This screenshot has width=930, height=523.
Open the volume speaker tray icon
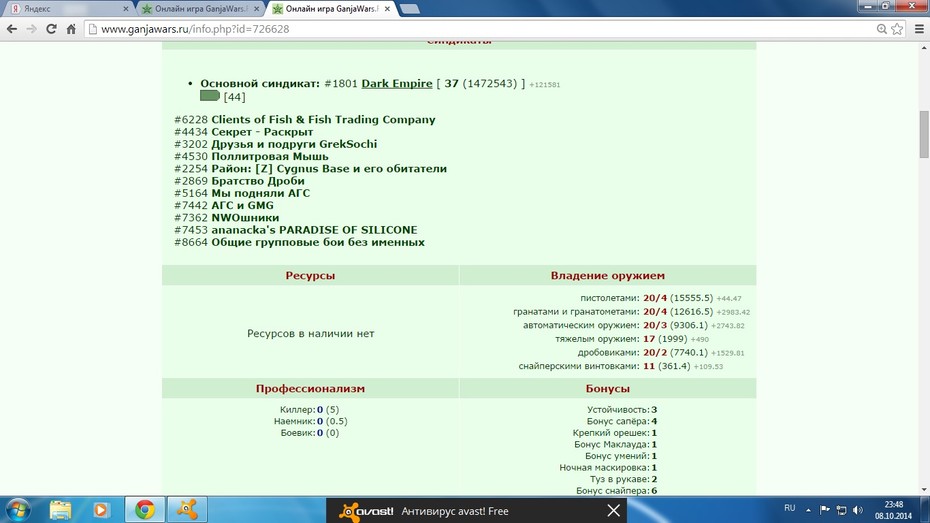tap(858, 510)
